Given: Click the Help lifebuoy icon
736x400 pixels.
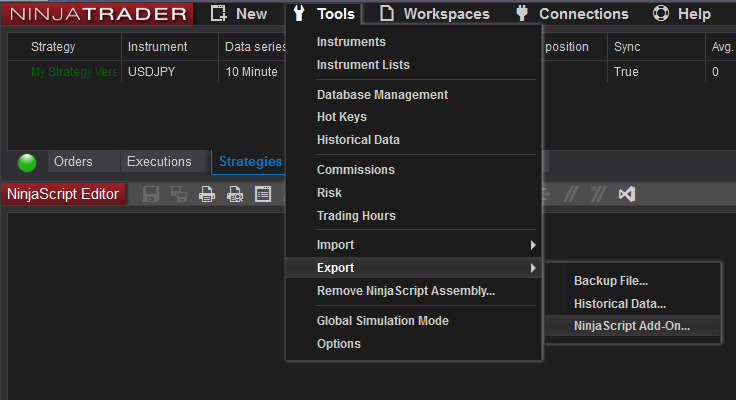Looking at the screenshot, I should click(661, 13).
